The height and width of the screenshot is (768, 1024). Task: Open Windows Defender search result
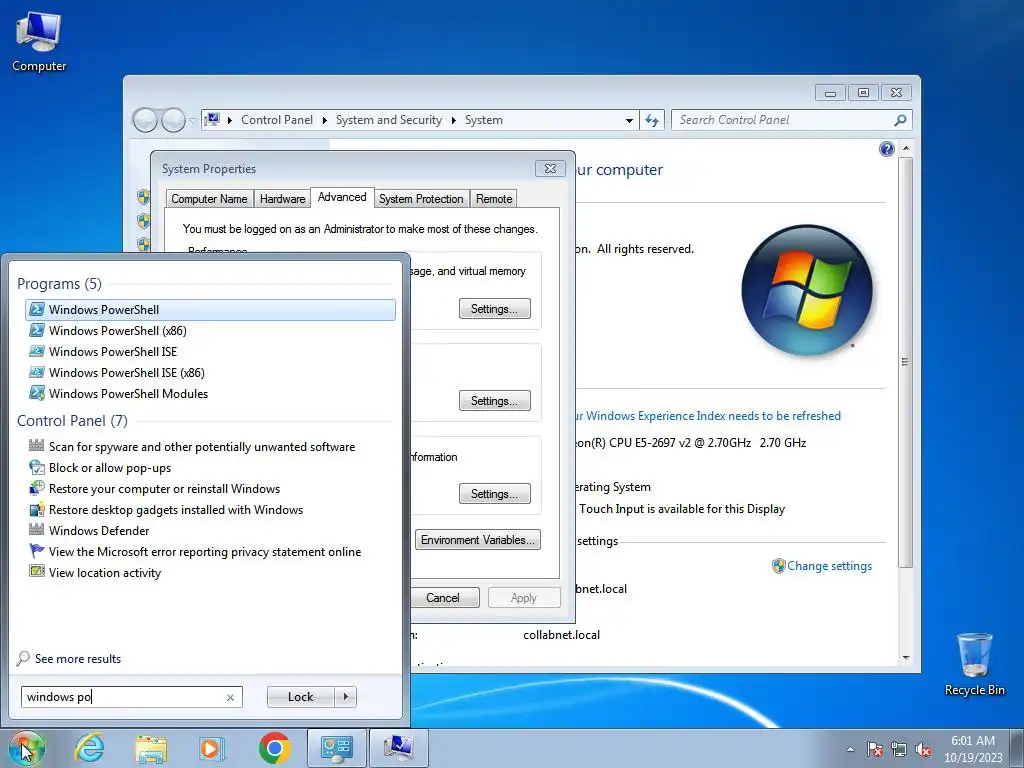210,530
